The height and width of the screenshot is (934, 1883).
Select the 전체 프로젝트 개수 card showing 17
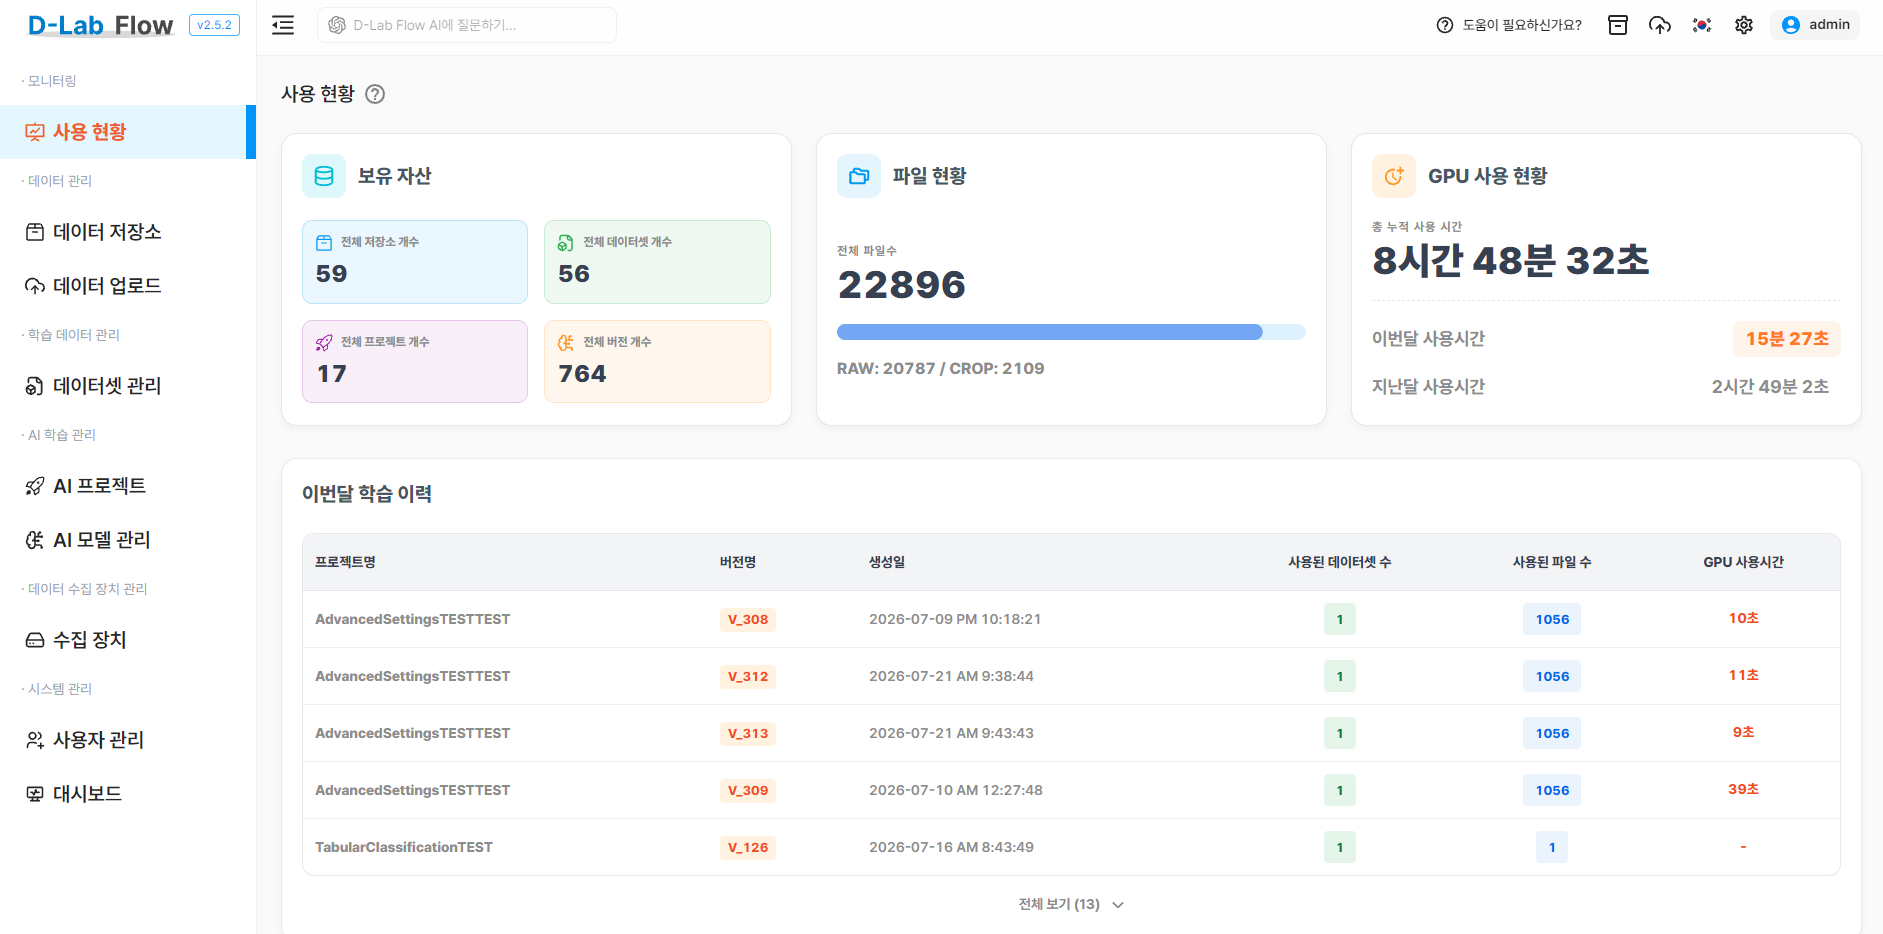(x=415, y=362)
